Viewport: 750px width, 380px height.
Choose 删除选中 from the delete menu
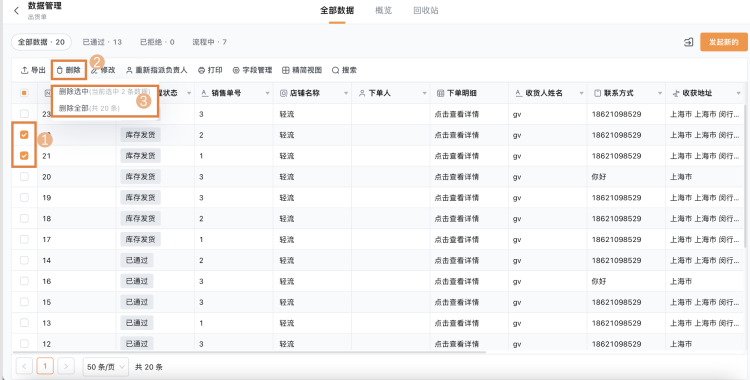point(104,91)
